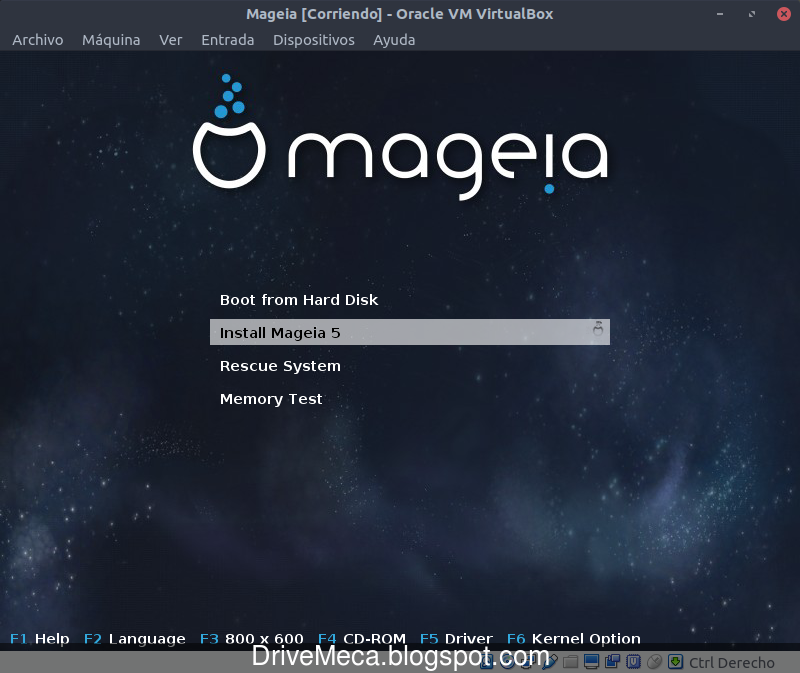The image size is (800, 673).
Task: Open the Ver menu
Action: [x=170, y=40]
